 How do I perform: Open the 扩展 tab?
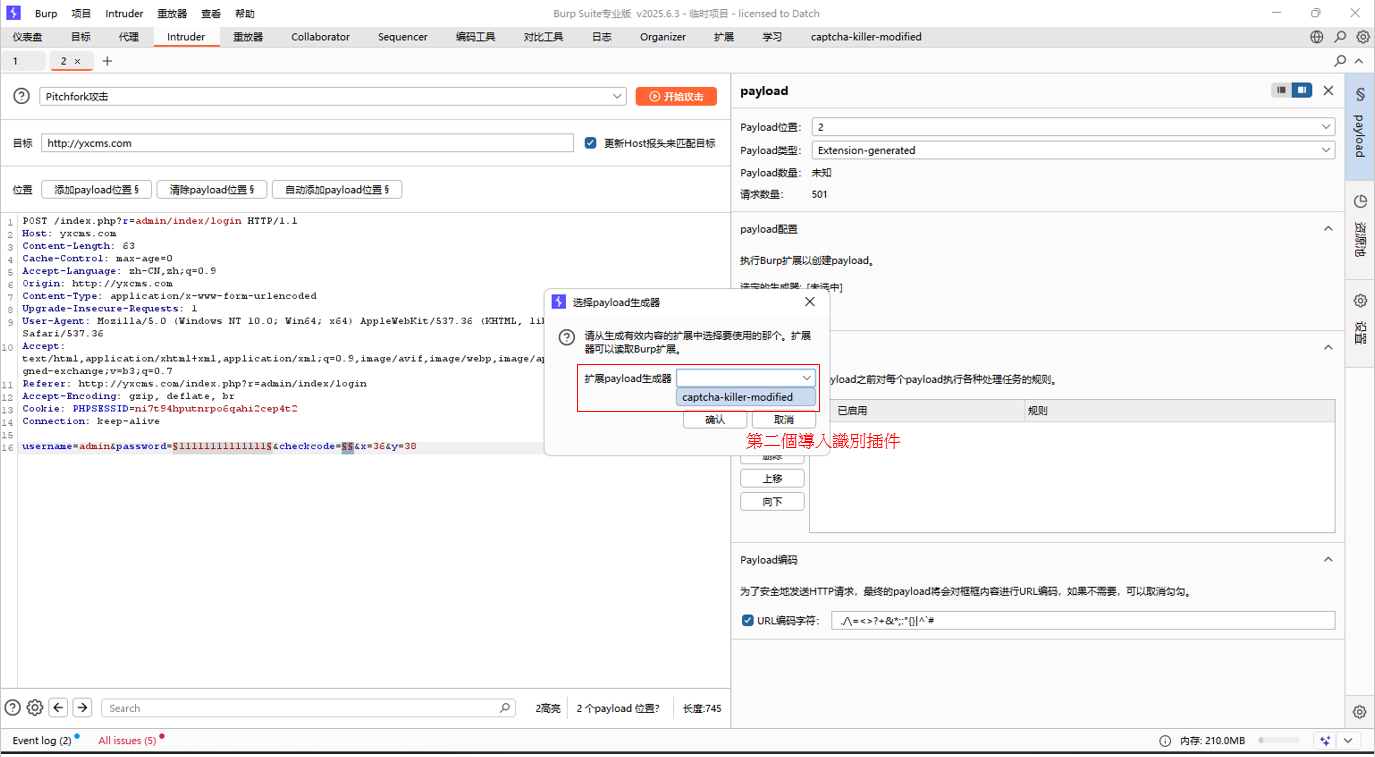[724, 37]
